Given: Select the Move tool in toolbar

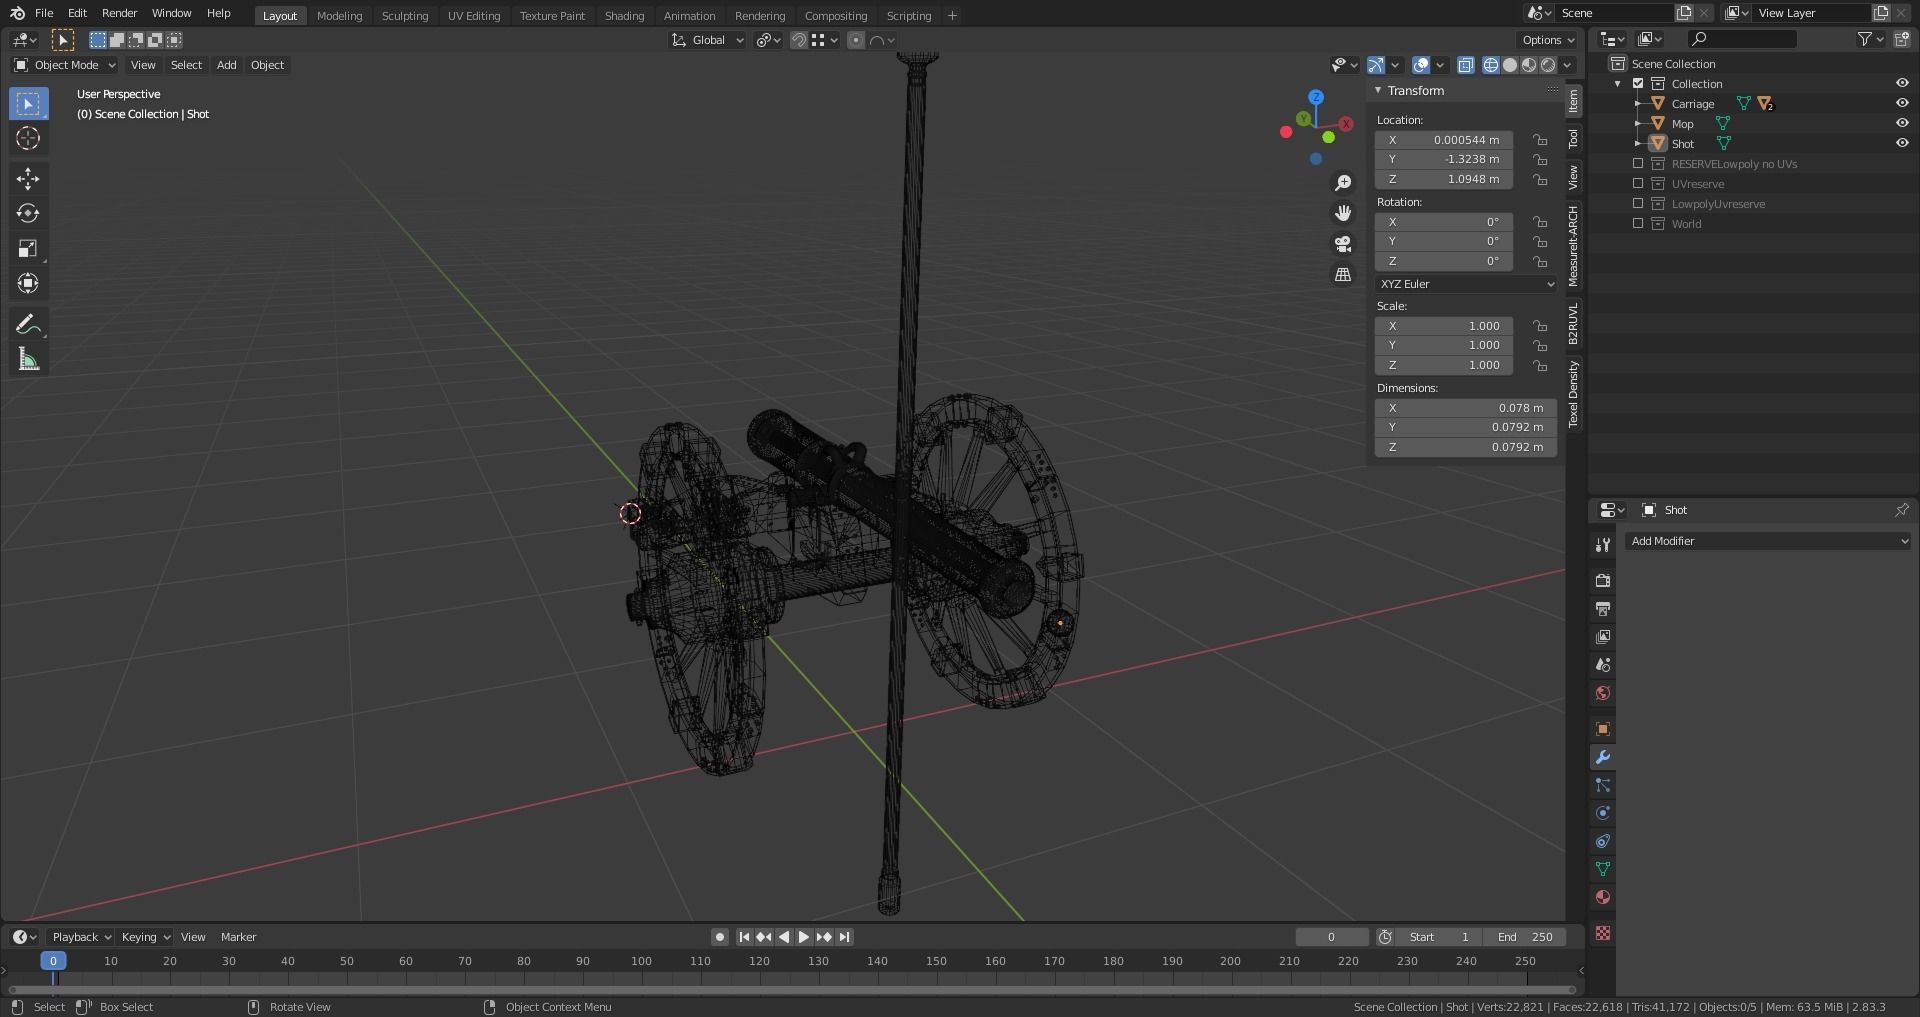Looking at the screenshot, I should pyautogui.click(x=28, y=179).
